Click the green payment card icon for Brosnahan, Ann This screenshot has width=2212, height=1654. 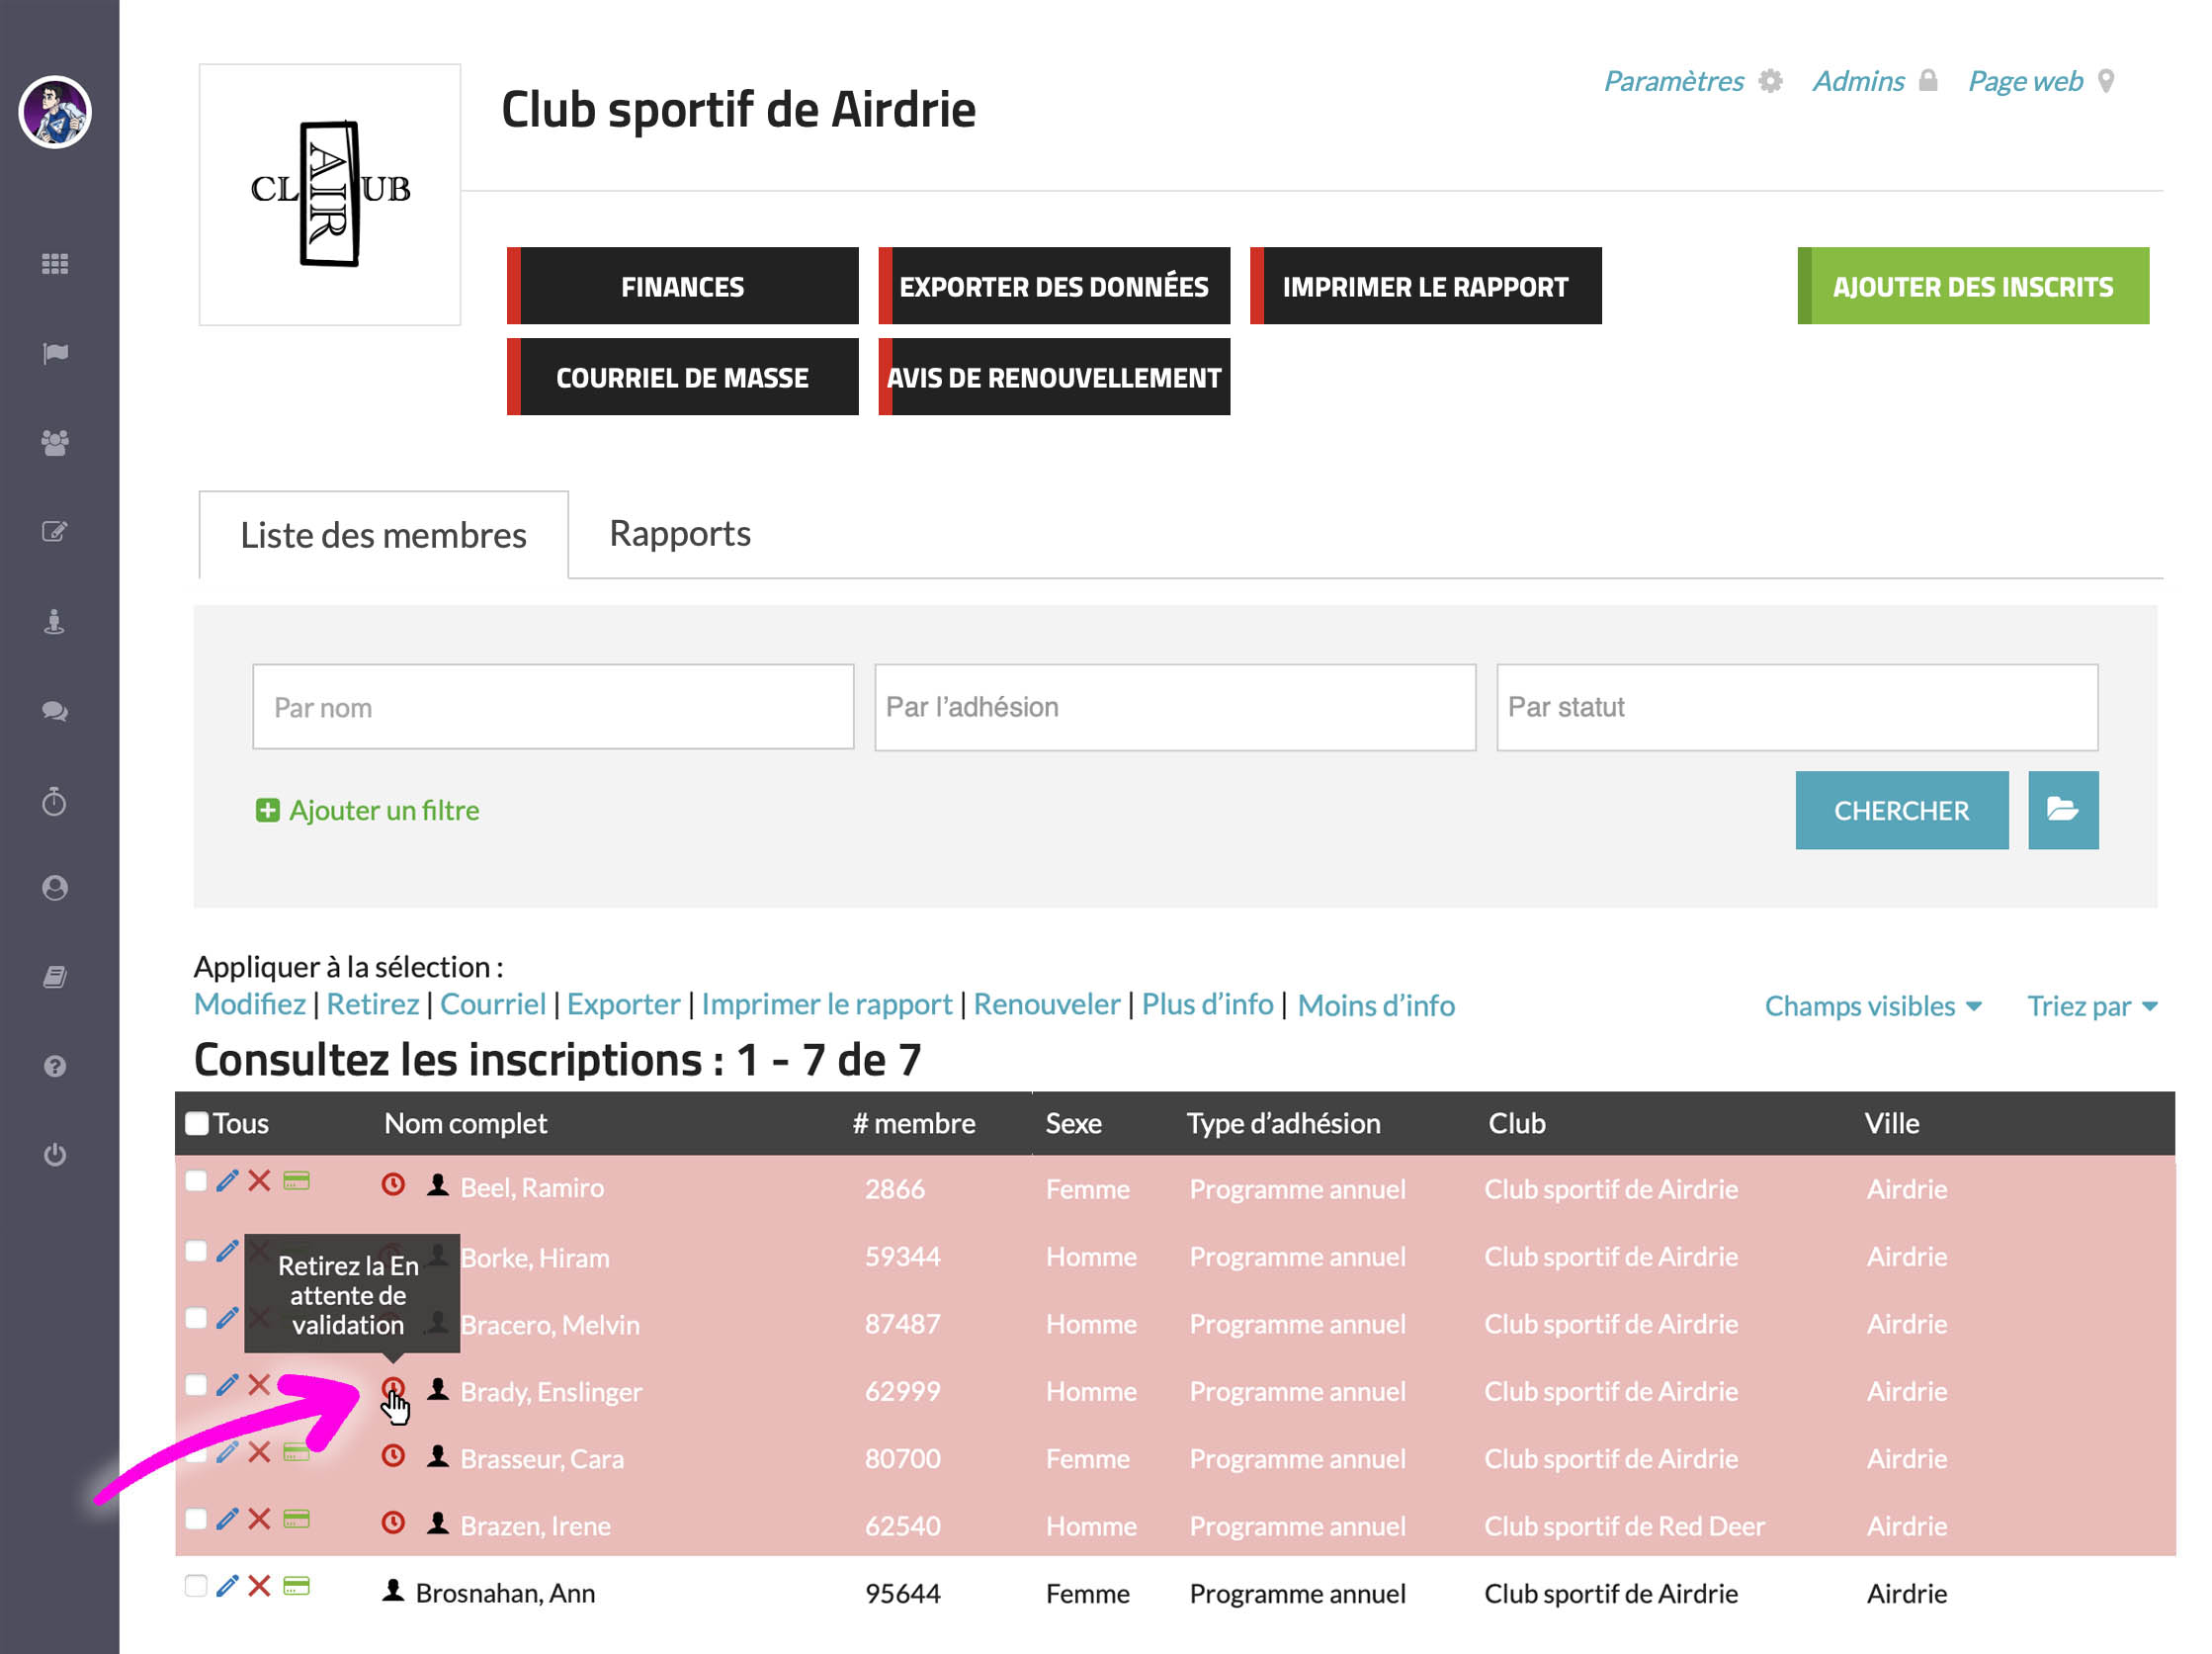296,1586
